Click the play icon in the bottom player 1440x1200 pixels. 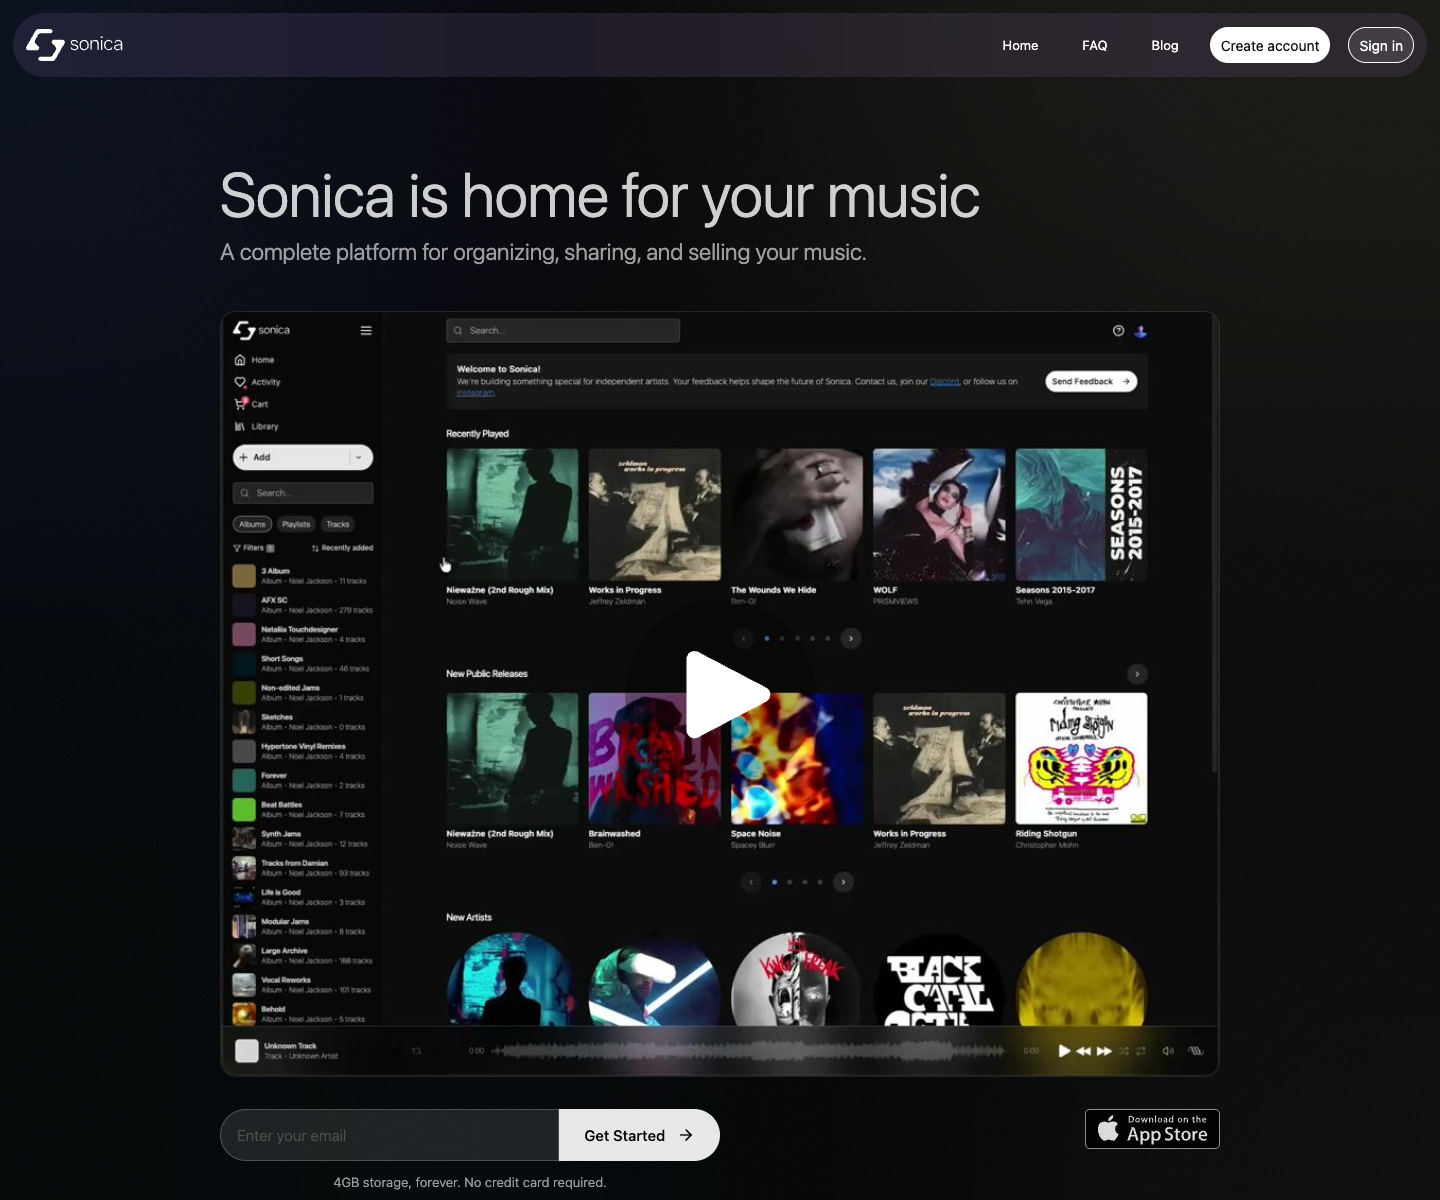click(x=1064, y=1051)
